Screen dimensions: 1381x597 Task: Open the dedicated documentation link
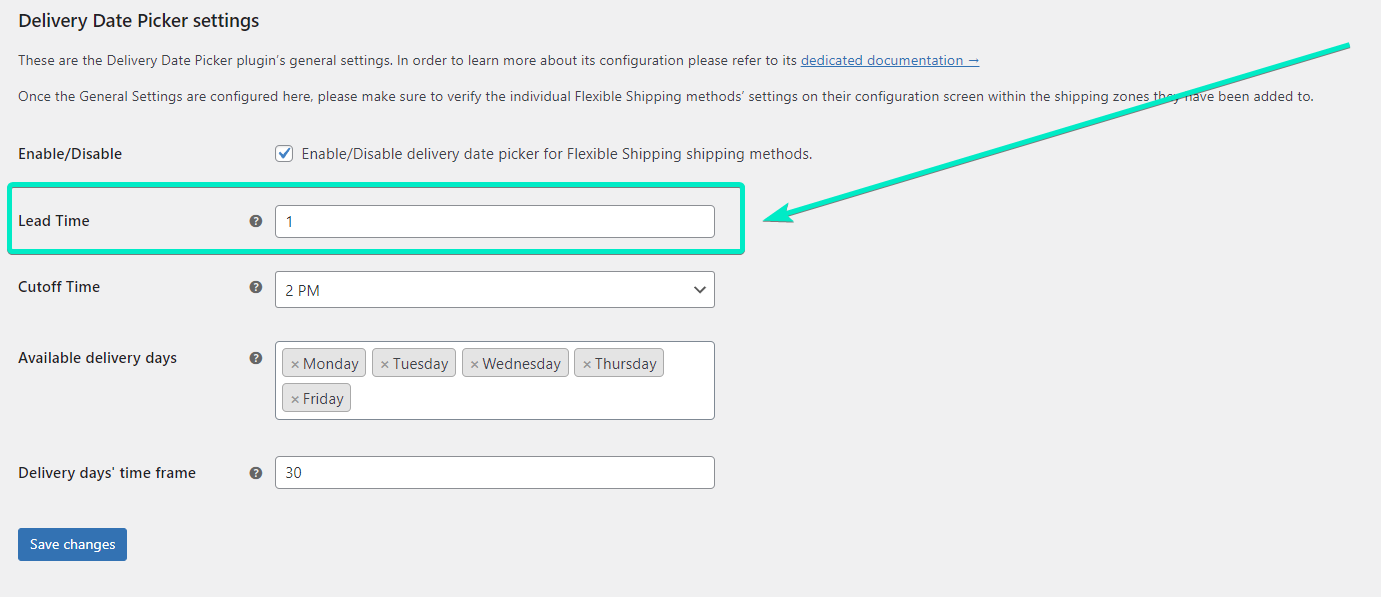889,60
